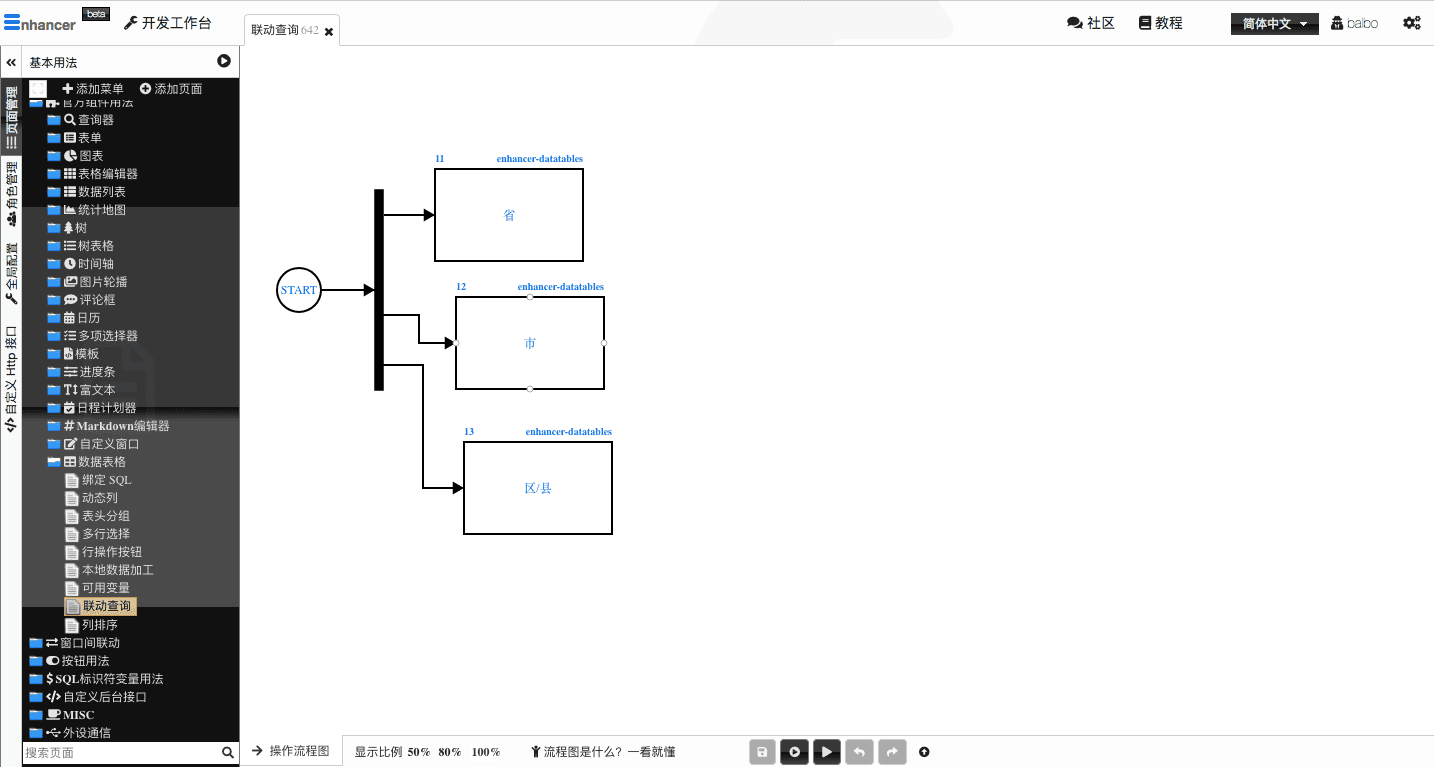The height and width of the screenshot is (767, 1434).
Task: Click the circled play preview button
Action: (795, 752)
